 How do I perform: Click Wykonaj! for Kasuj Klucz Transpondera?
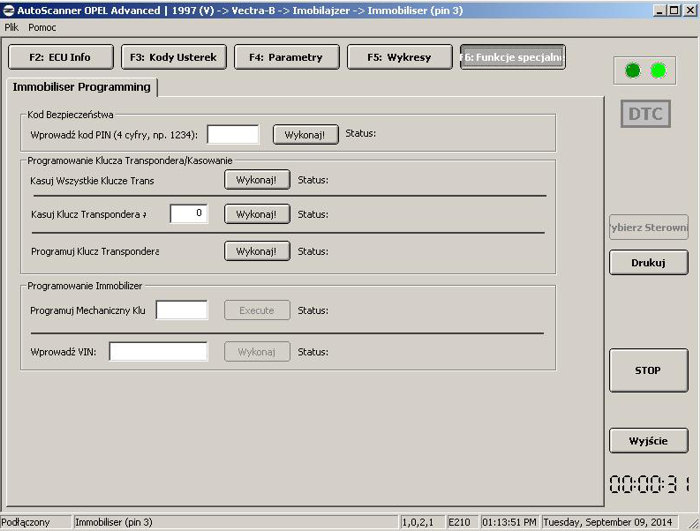click(257, 214)
